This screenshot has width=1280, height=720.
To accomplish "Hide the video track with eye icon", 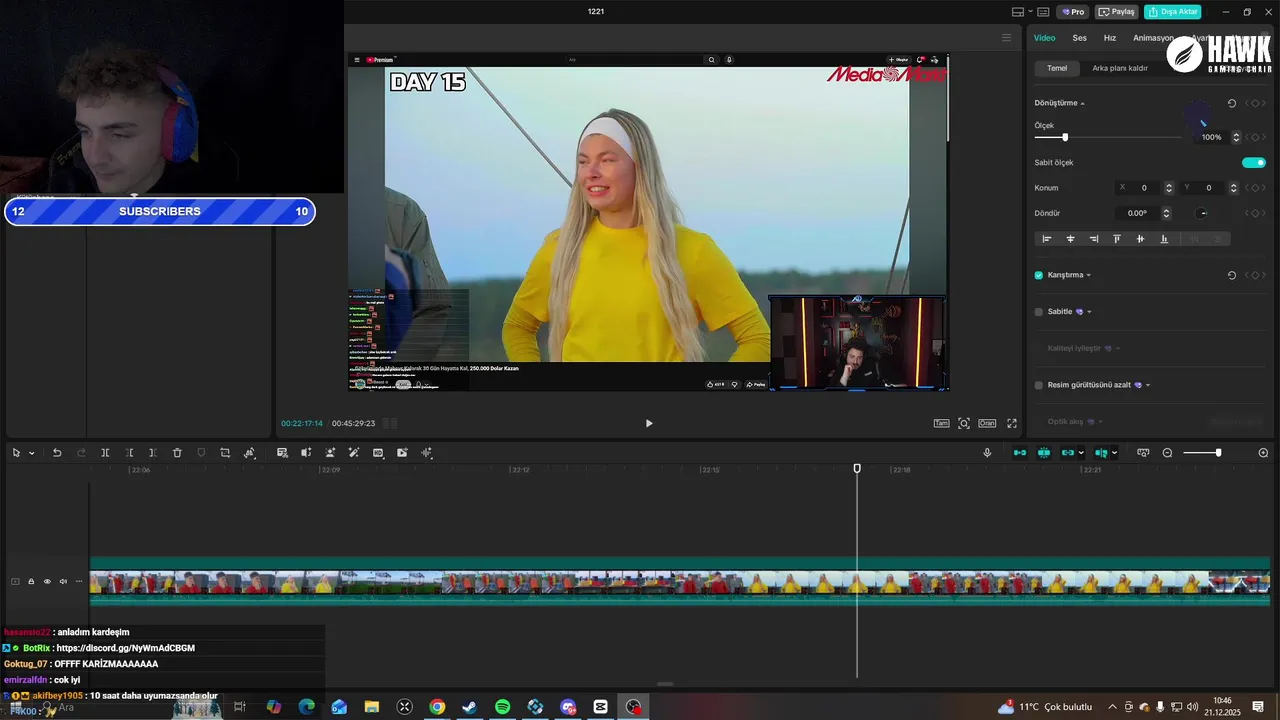I will point(46,581).
